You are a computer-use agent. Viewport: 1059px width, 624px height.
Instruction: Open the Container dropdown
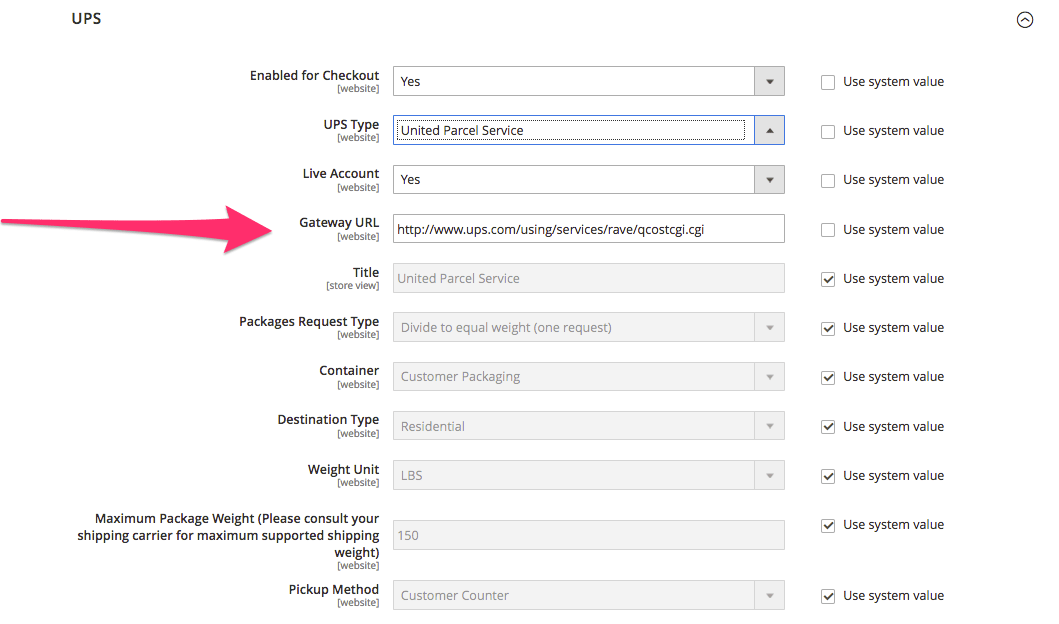pos(588,377)
